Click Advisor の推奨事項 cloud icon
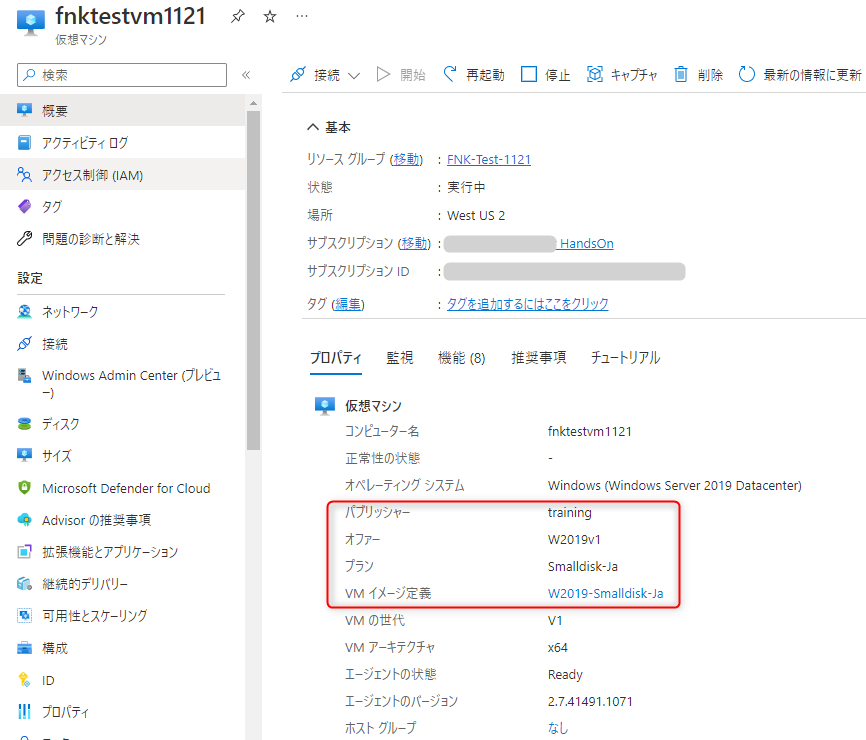Screen dimensions: 866x740 24,520
